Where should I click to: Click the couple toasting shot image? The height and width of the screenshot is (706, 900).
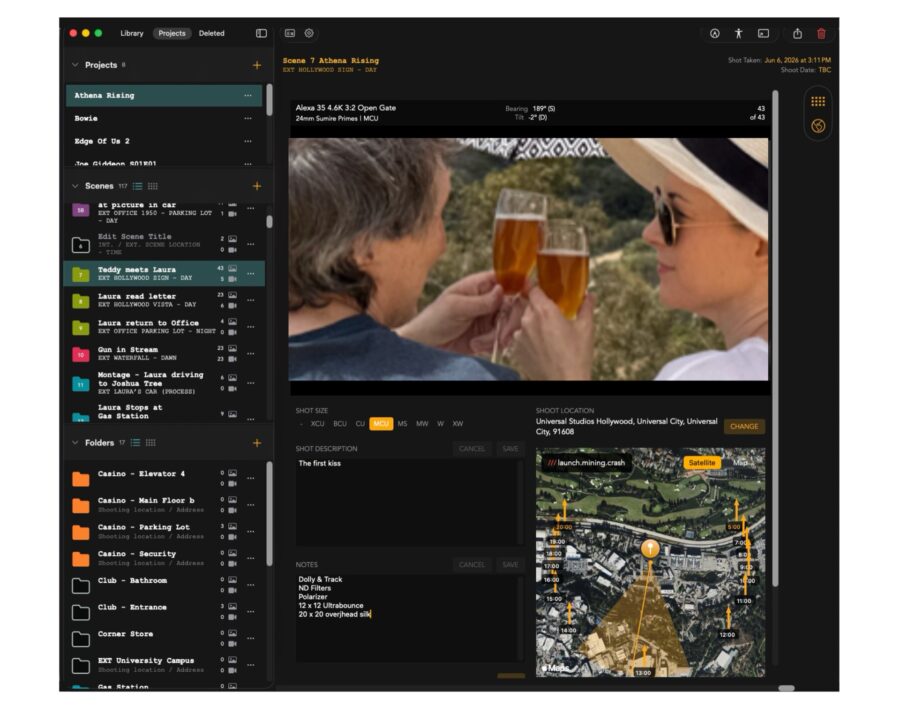528,259
